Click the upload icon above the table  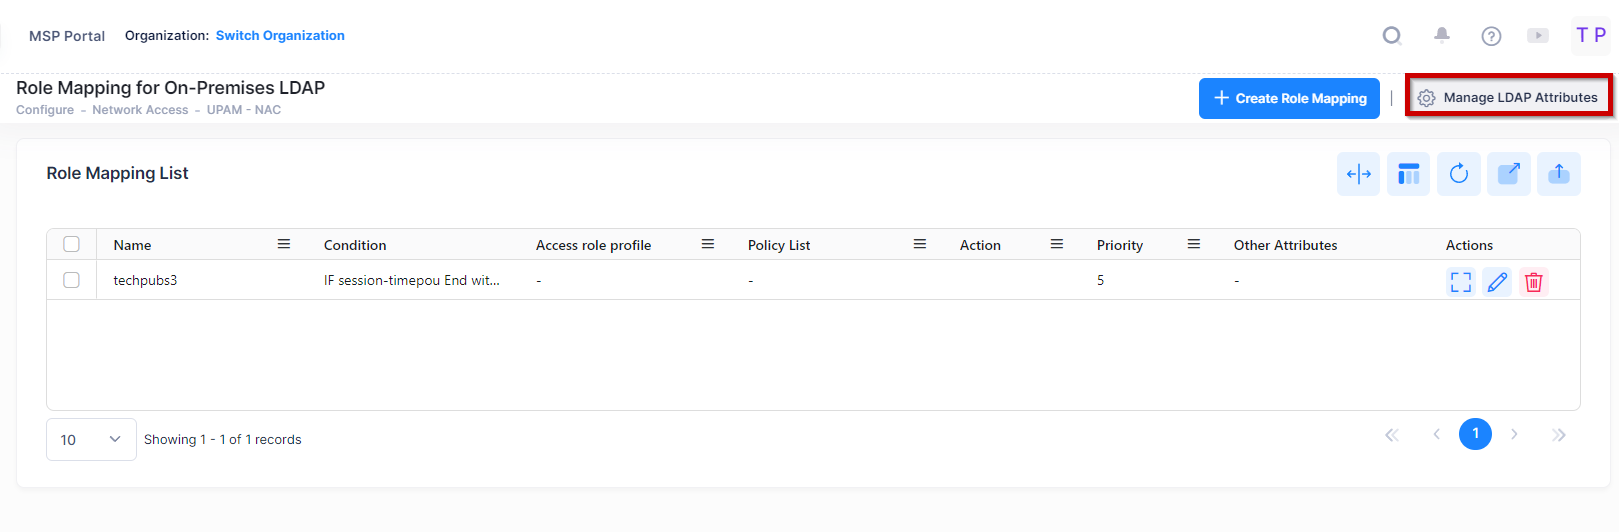coord(1558,174)
